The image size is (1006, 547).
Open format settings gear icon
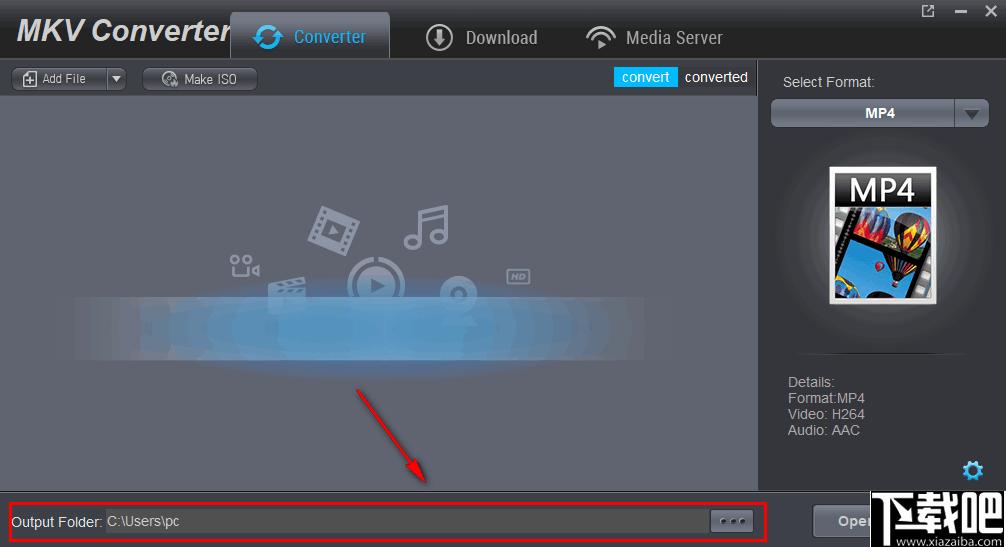tap(973, 470)
